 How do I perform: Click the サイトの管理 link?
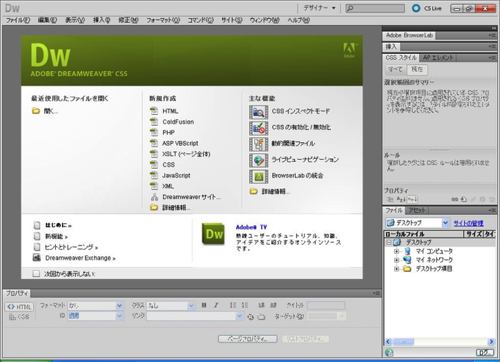[468, 223]
